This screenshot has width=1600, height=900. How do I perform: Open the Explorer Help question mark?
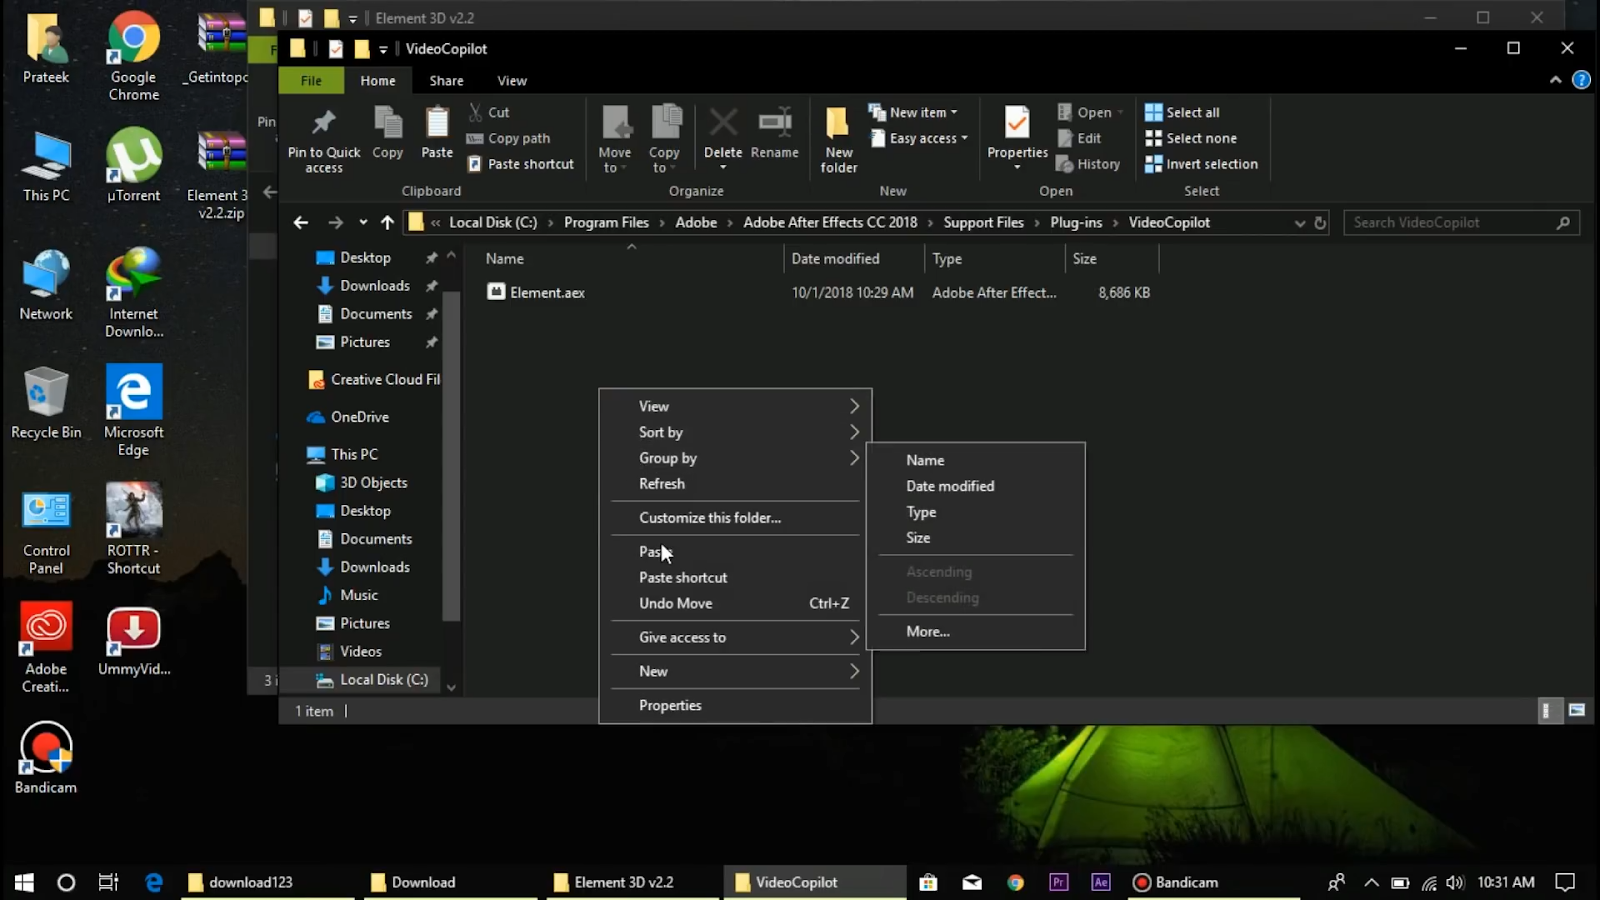pos(1581,80)
